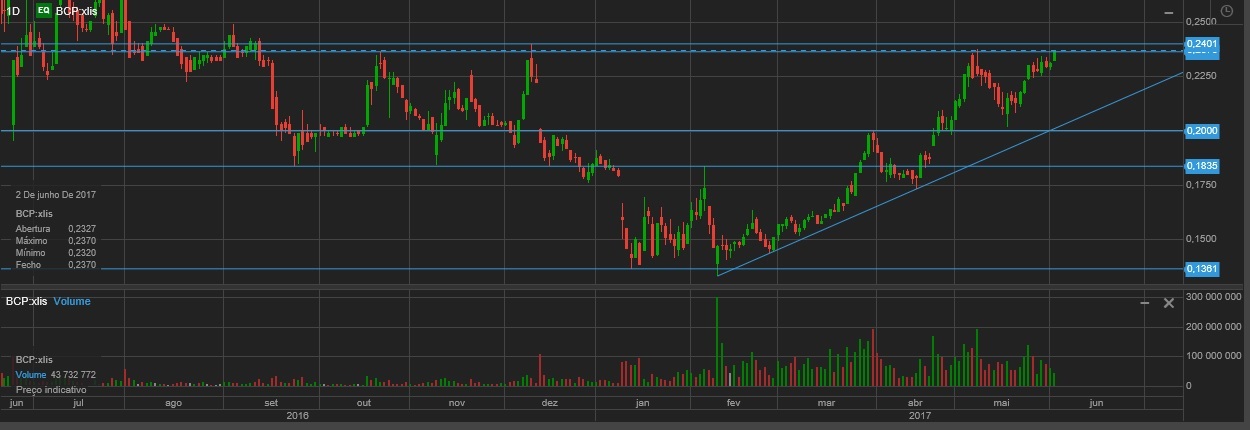Click the BCP:xlis symbol name in price chart
1250x430 pixels.
[76, 10]
